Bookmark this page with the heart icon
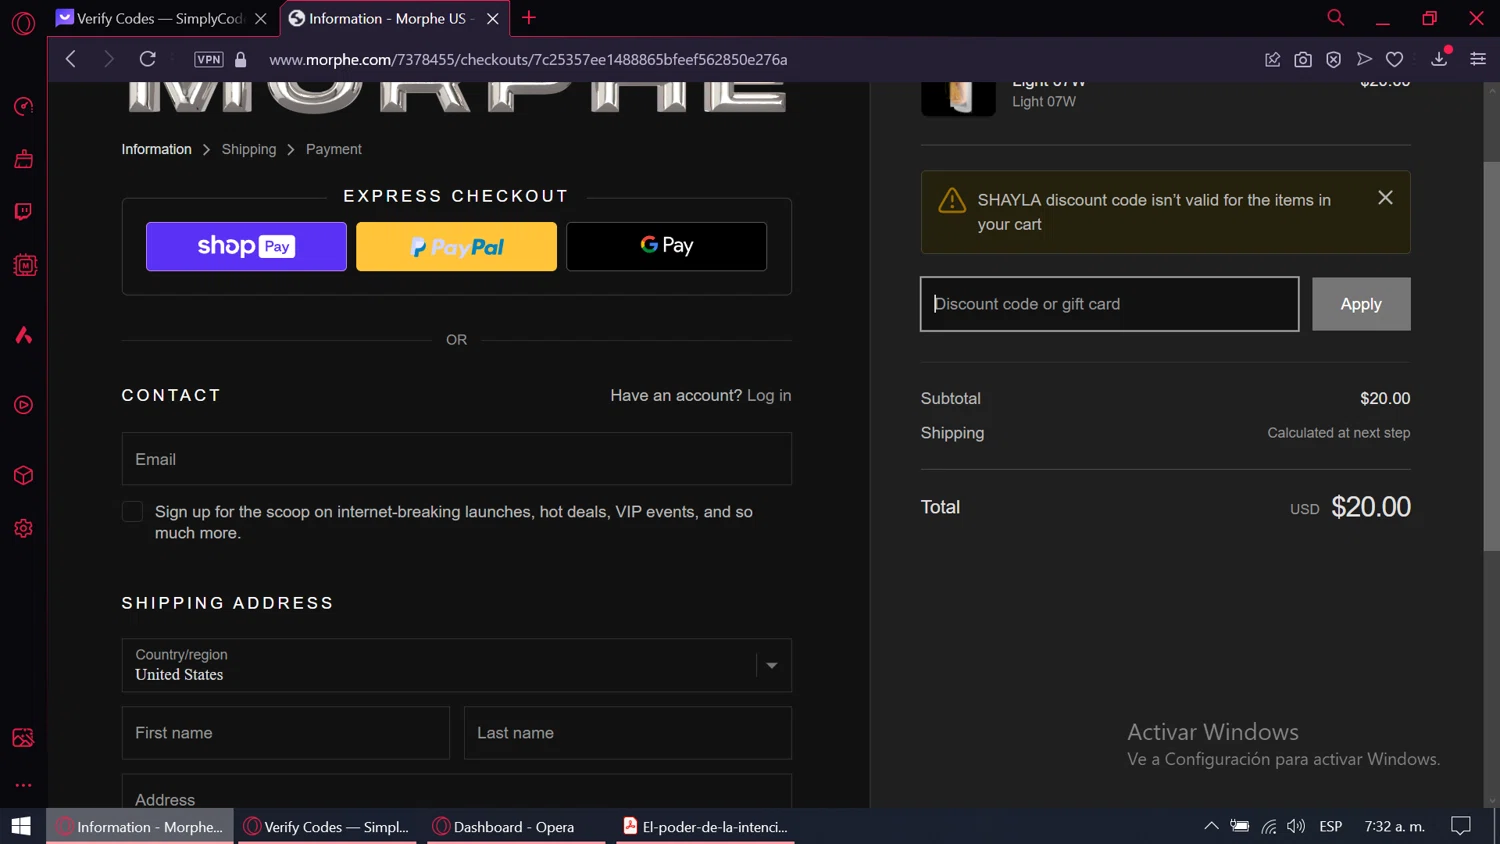Screen dimensions: 1500x844 coord(1394,59)
